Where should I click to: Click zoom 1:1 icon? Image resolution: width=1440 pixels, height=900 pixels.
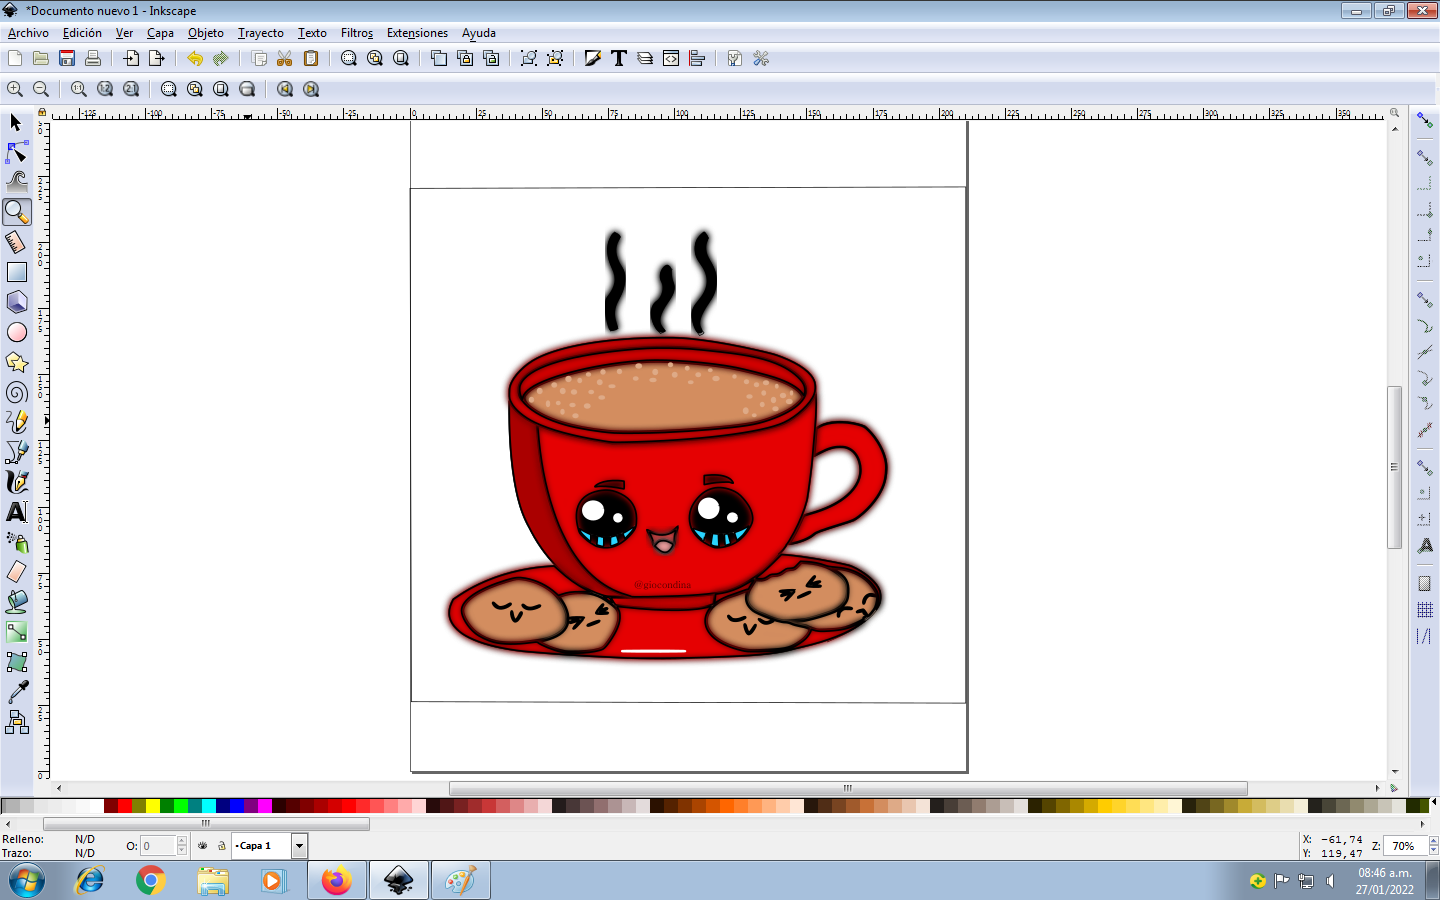[x=79, y=89]
